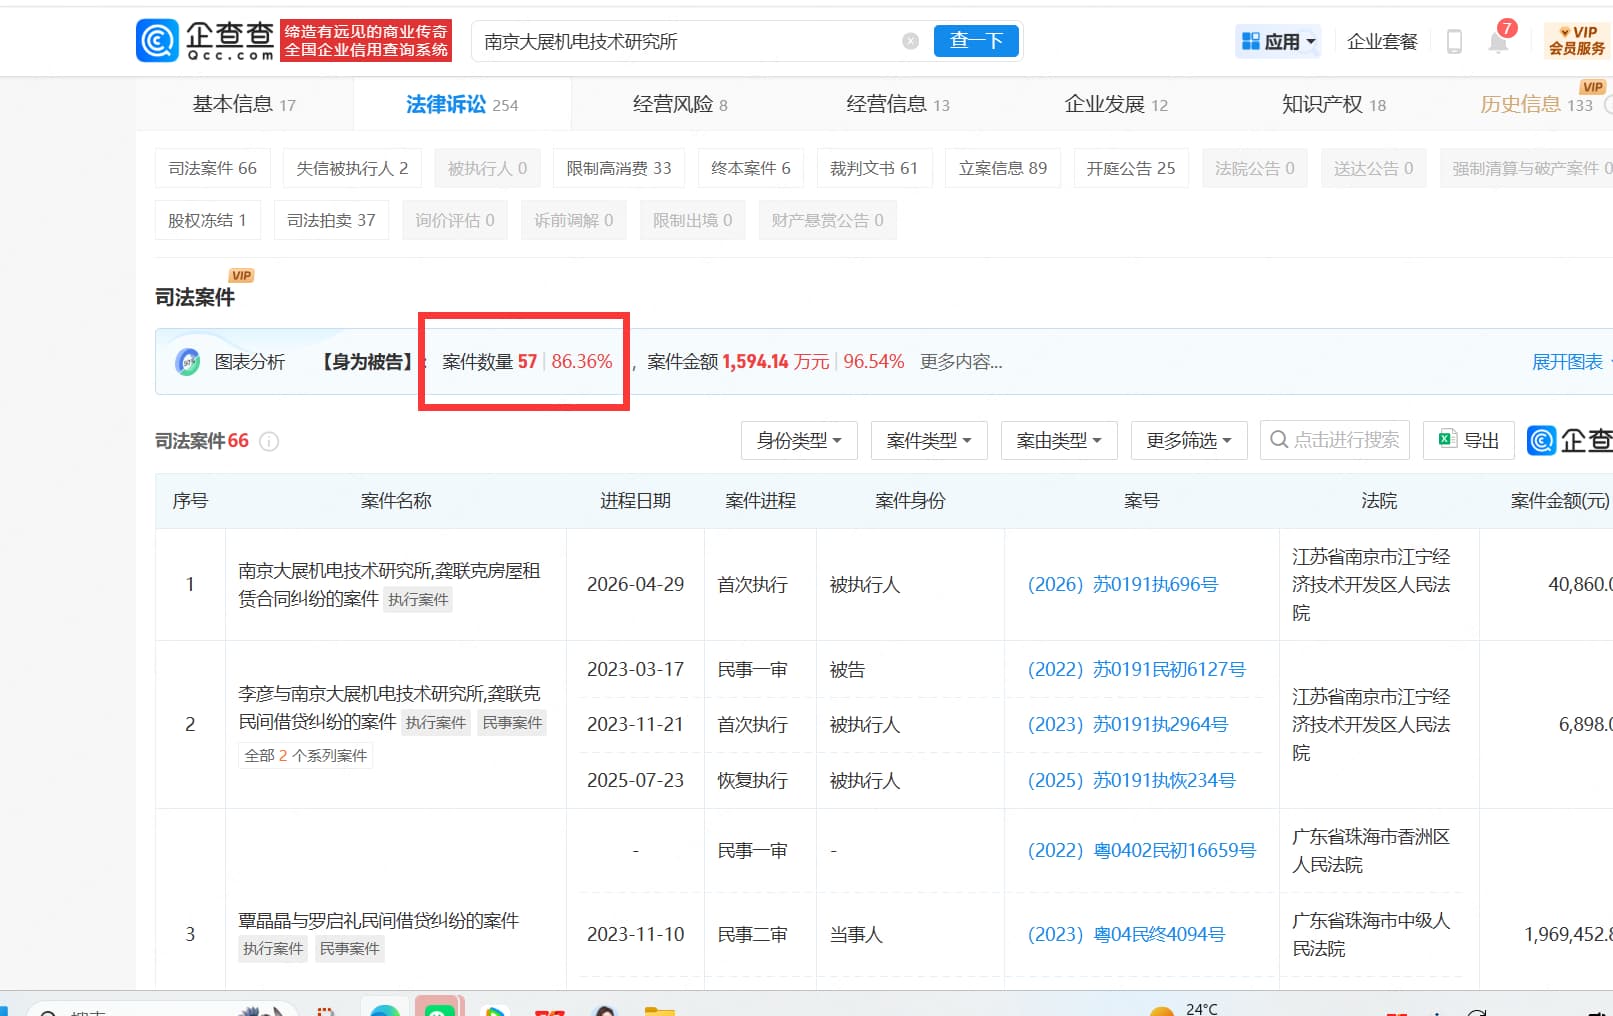
Task: Clear the search box with the X icon
Action: pyautogui.click(x=910, y=41)
